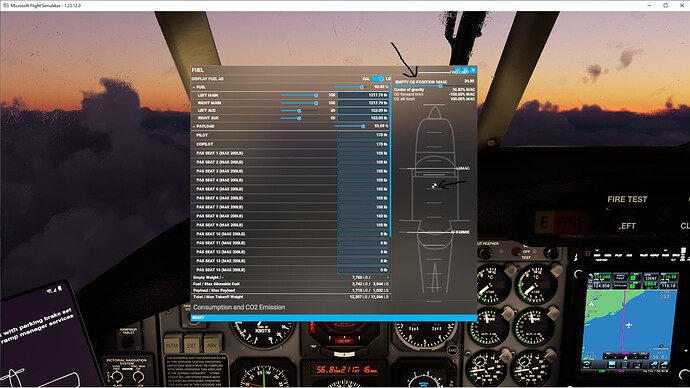Click the FIRE TEST cockpit label
The height and width of the screenshot is (388, 690).
coord(627,199)
